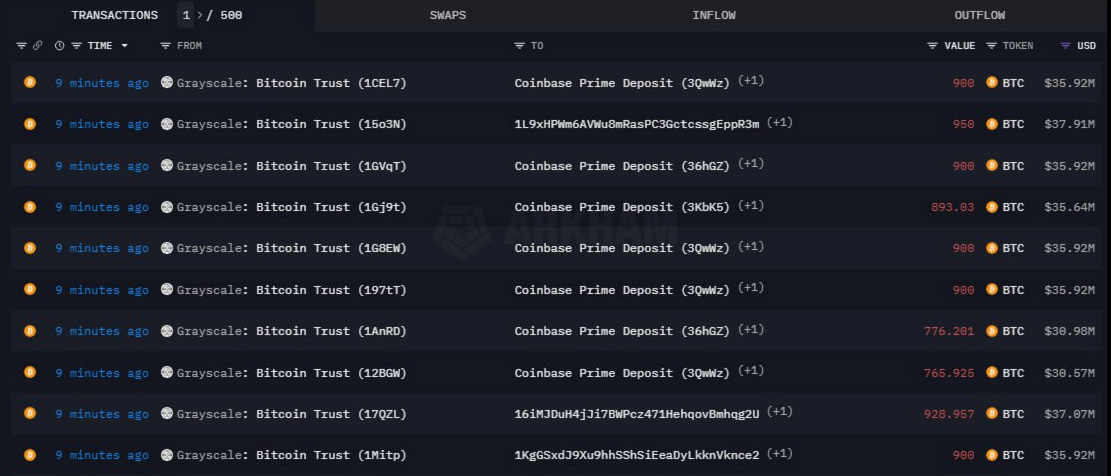Click the 9 minutes ago link in 1CEL7 row

(102, 83)
